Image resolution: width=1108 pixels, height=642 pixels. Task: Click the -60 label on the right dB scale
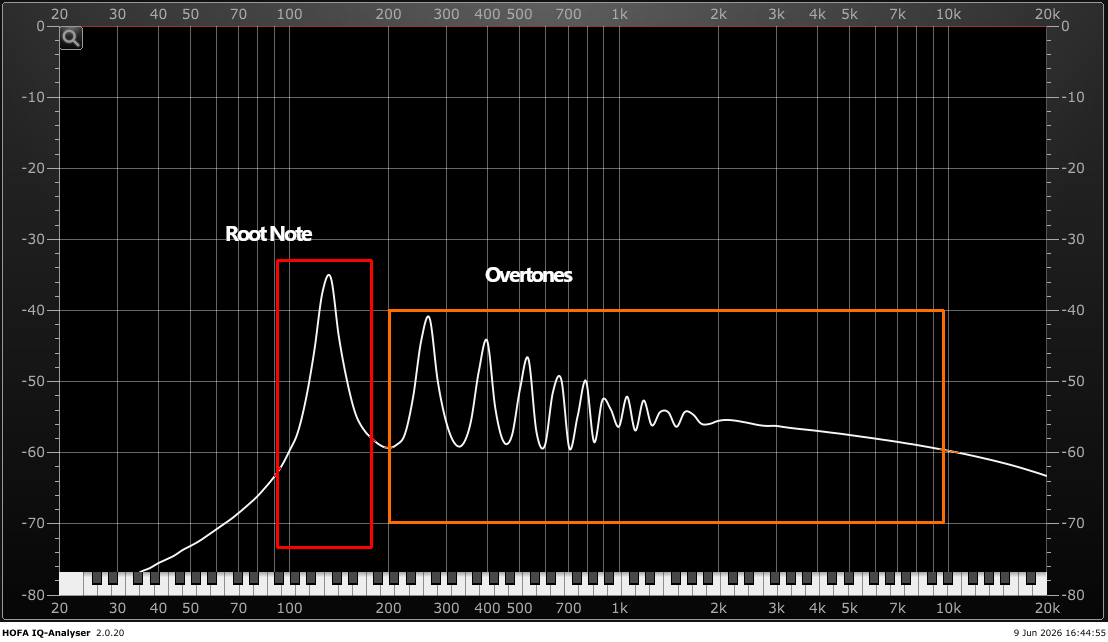(1073, 452)
